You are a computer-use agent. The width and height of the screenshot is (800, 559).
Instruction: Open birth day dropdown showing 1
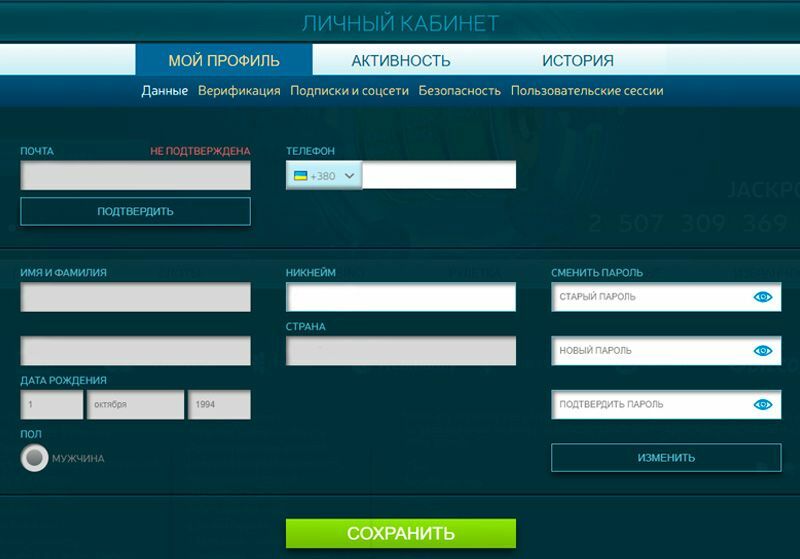tap(52, 404)
